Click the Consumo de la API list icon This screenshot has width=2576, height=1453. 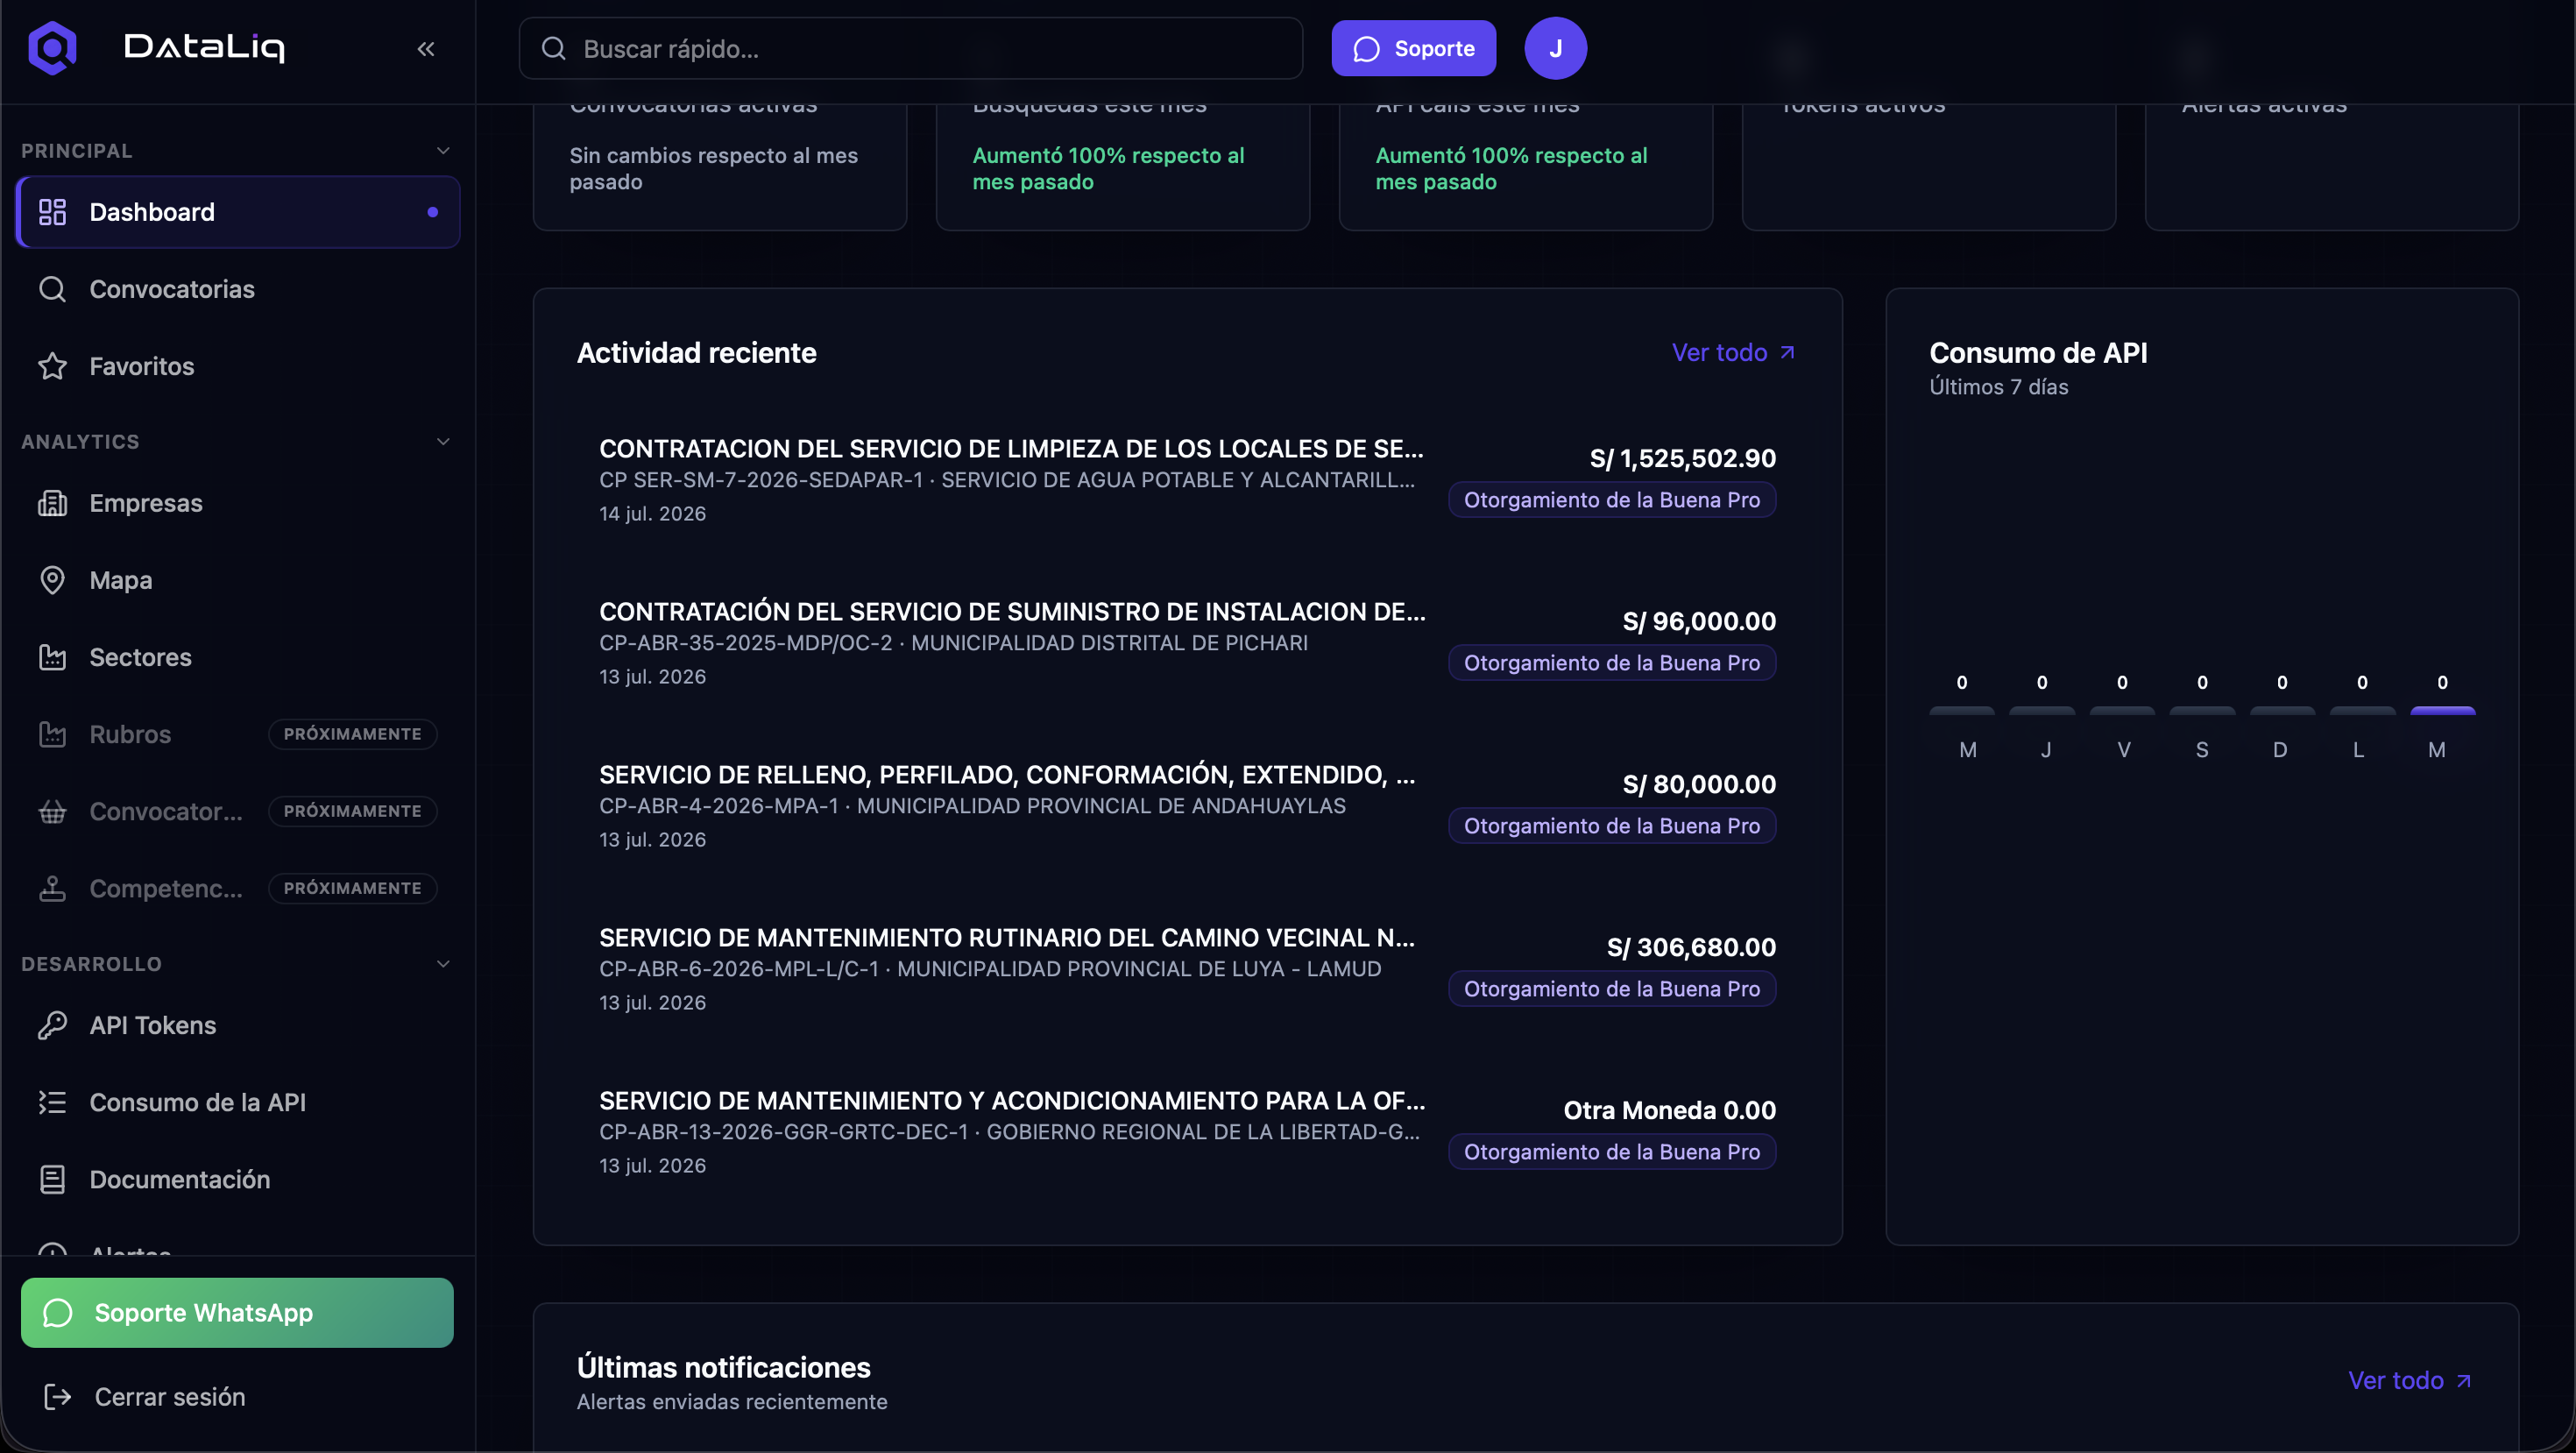pos(52,1102)
